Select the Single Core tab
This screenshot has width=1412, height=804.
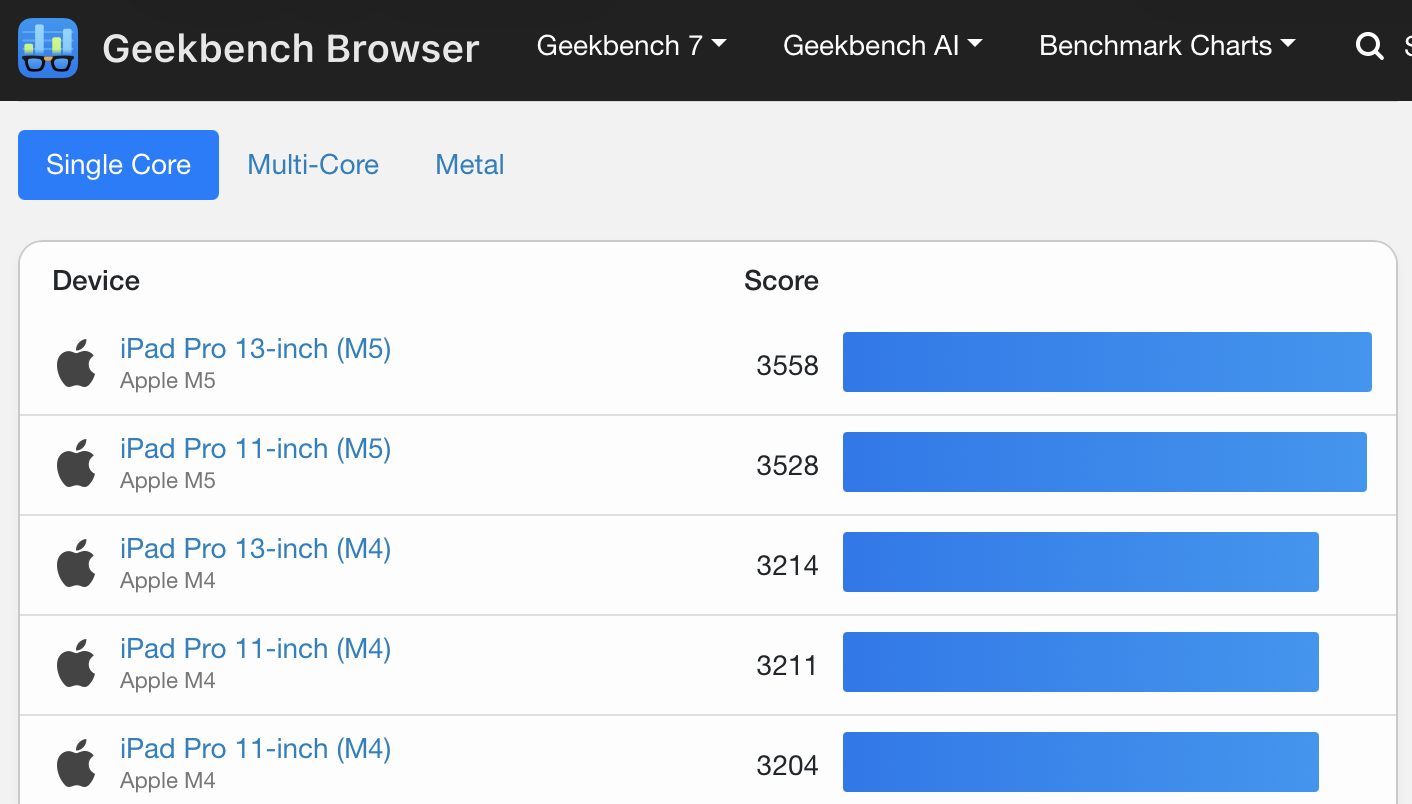pos(118,165)
